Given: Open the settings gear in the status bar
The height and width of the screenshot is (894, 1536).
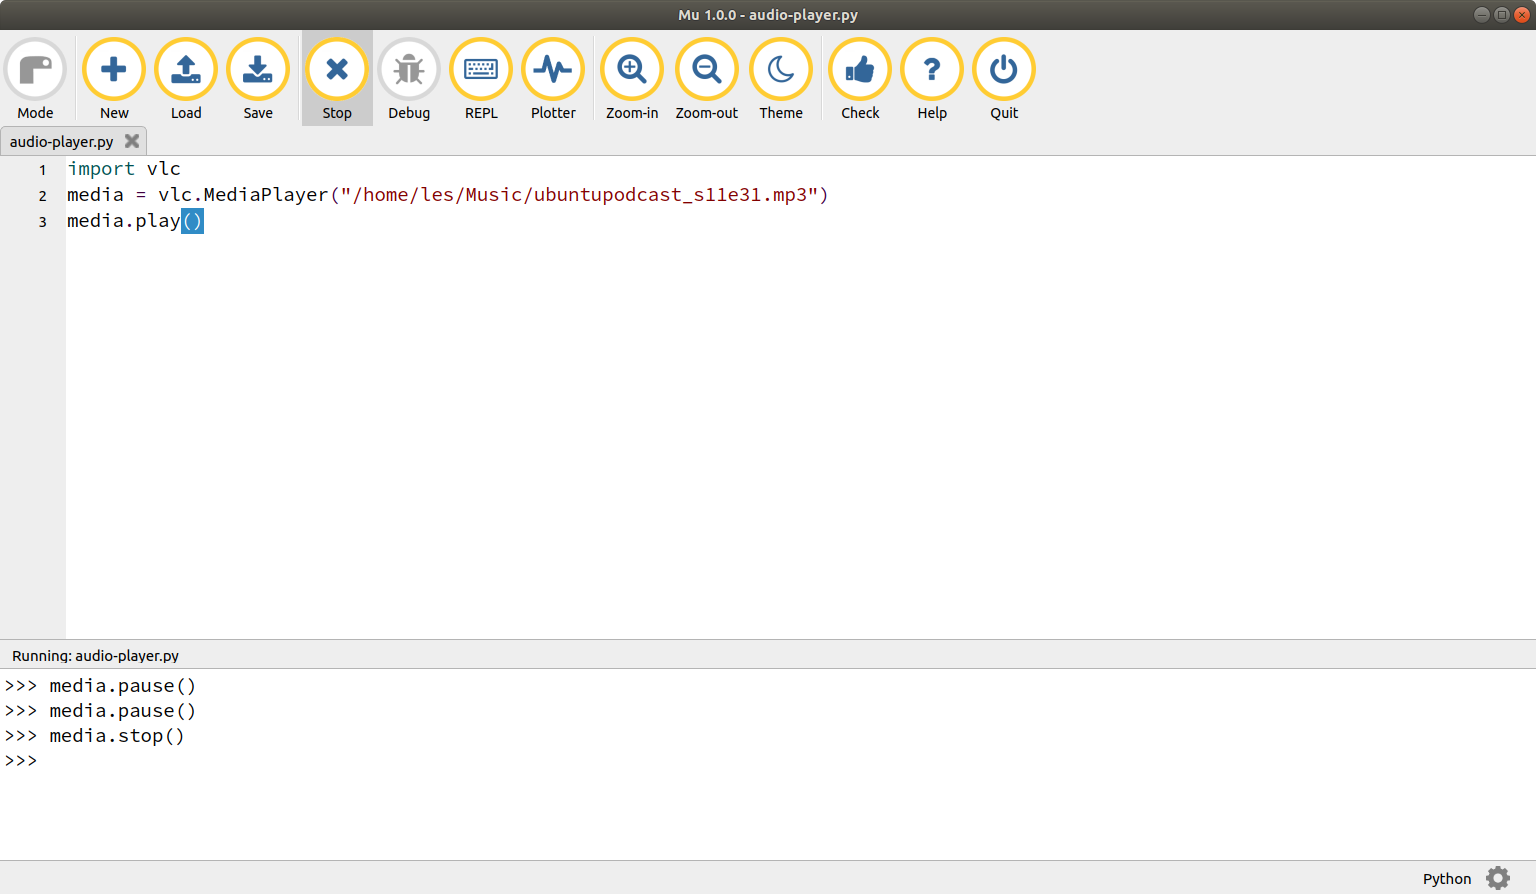Looking at the screenshot, I should (1497, 878).
